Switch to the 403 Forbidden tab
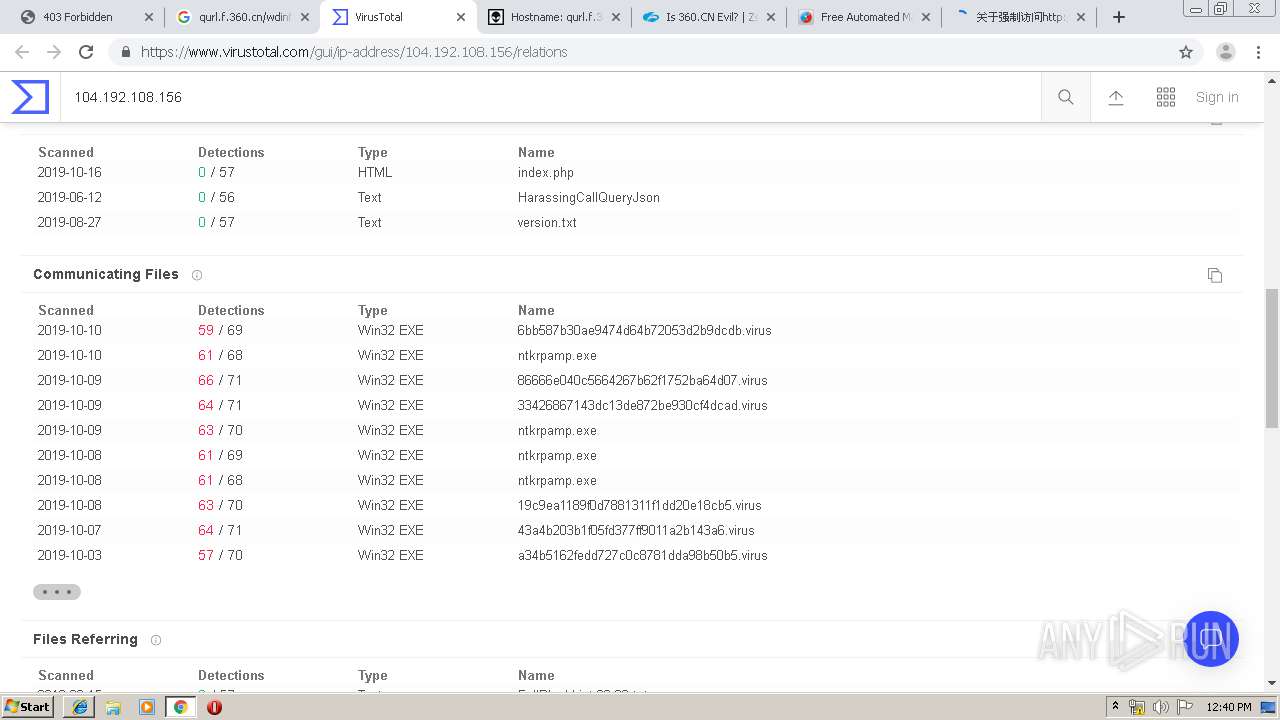 click(x=85, y=17)
